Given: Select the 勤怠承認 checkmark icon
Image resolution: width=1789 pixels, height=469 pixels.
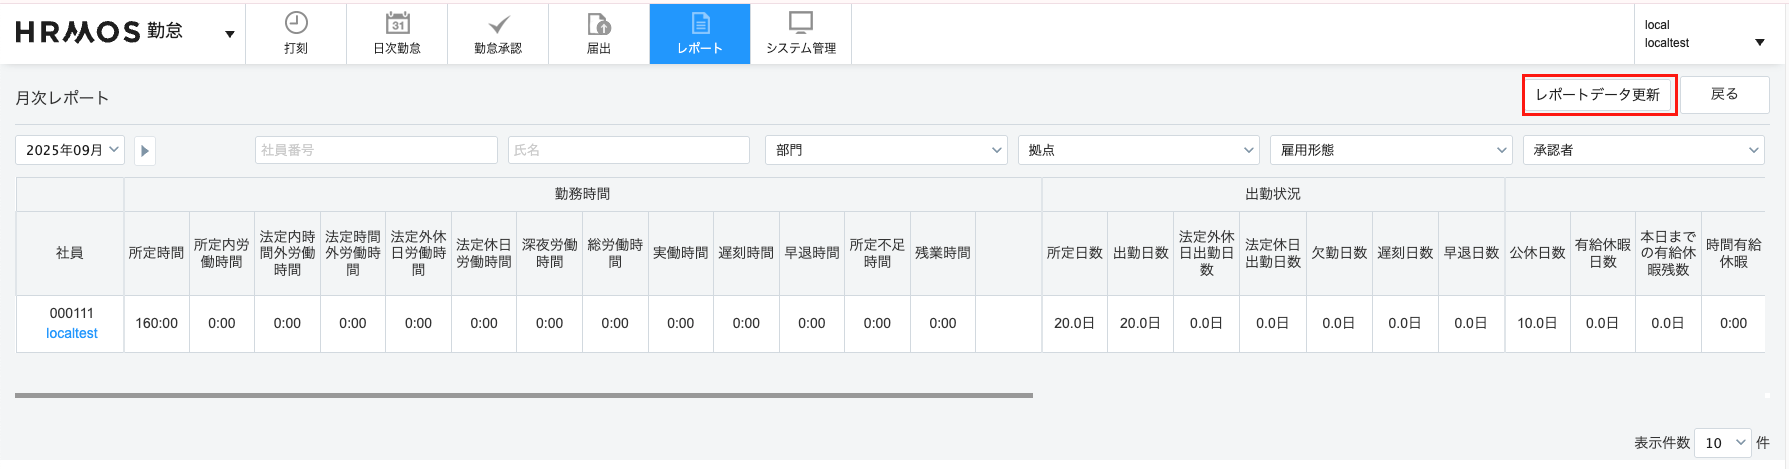Looking at the screenshot, I should click(498, 23).
